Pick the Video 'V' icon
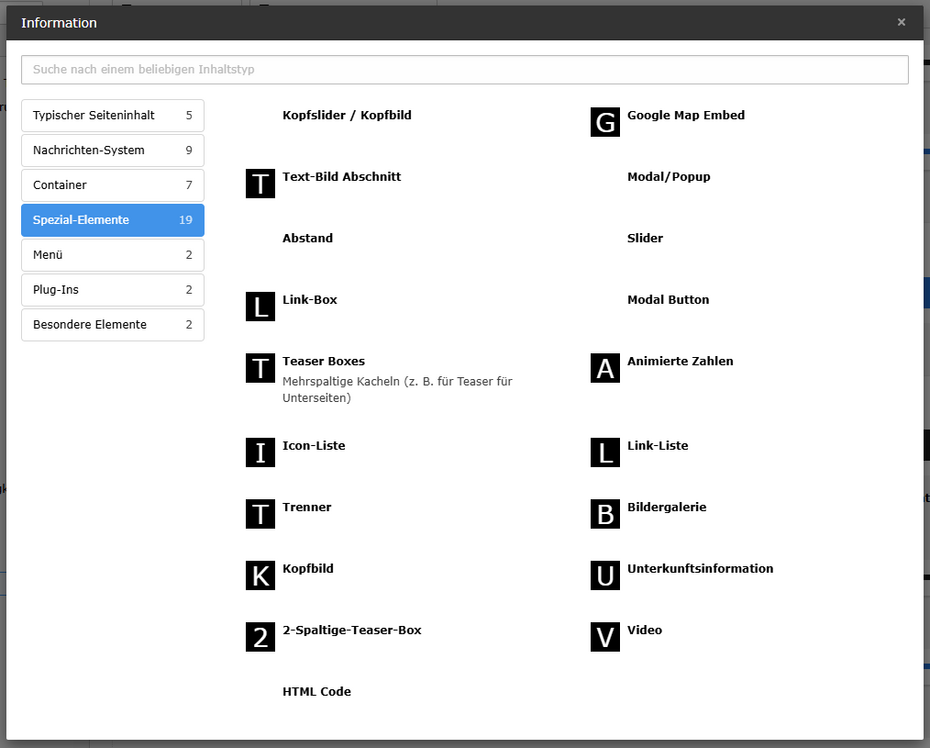930x748 pixels. (605, 637)
